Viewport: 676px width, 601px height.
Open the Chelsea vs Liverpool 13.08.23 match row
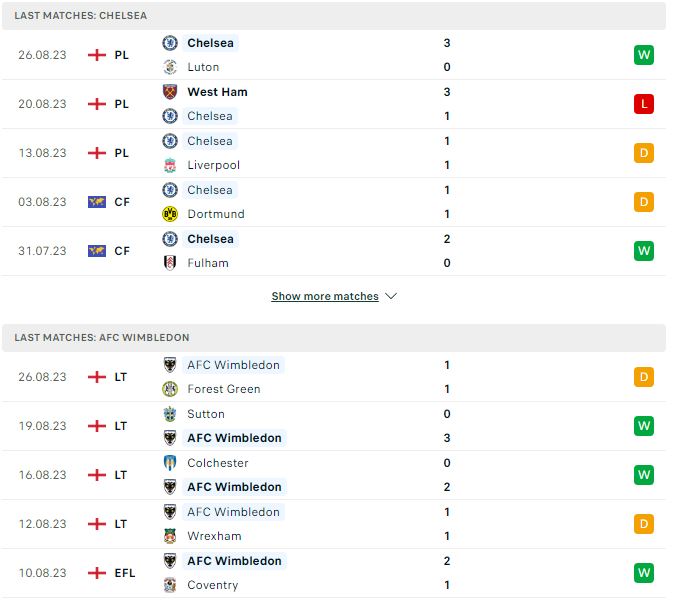point(334,153)
